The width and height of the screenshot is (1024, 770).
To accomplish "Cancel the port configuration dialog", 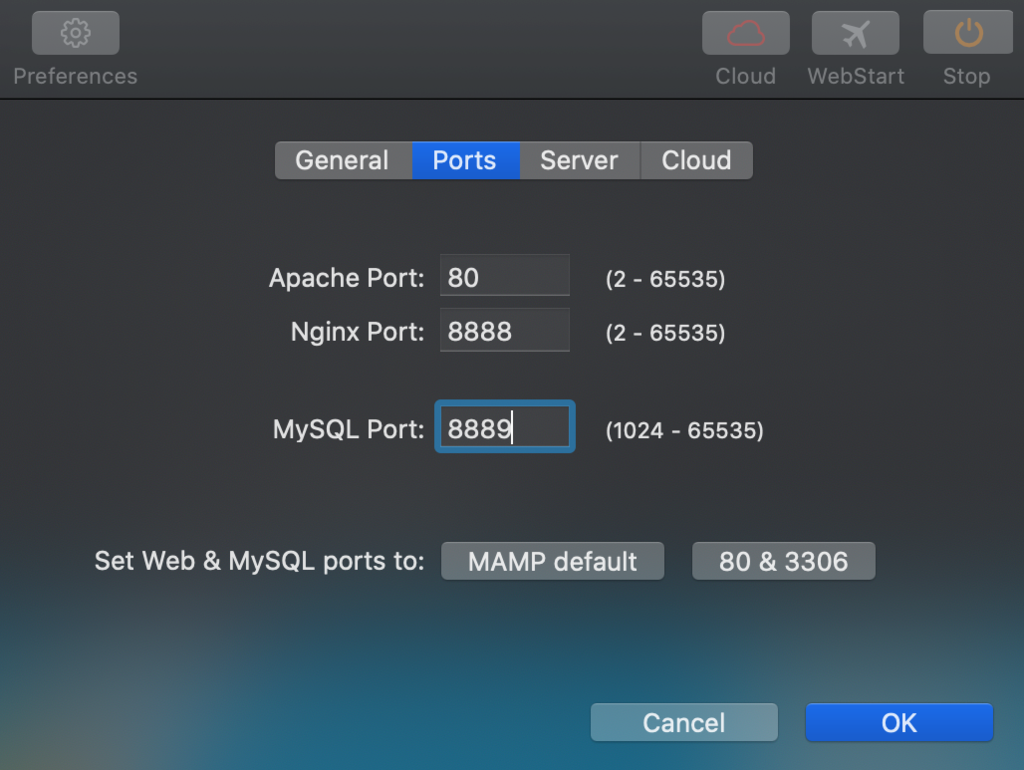I will (x=683, y=722).
